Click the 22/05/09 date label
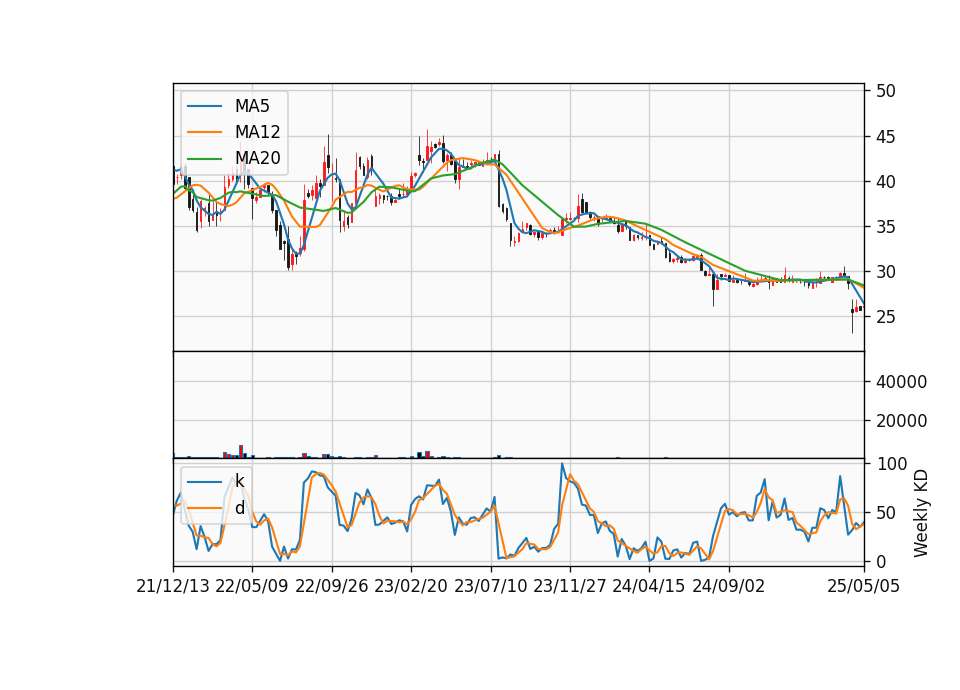 click(252, 586)
